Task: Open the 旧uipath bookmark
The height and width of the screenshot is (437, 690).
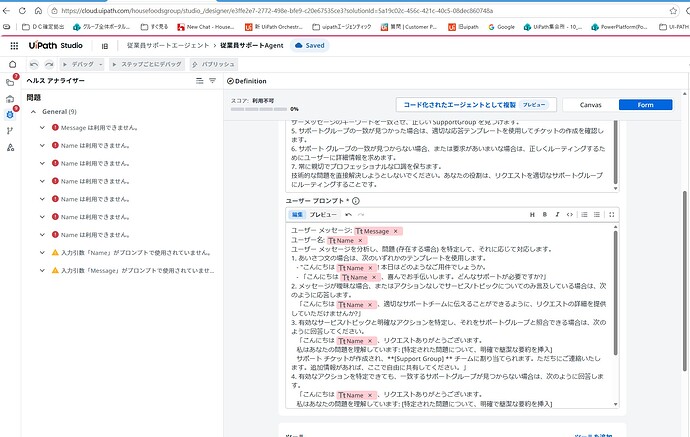Action: click(463, 27)
